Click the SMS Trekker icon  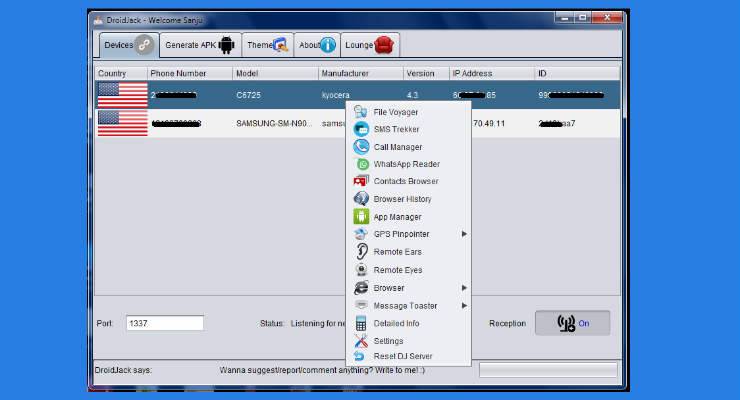361,129
